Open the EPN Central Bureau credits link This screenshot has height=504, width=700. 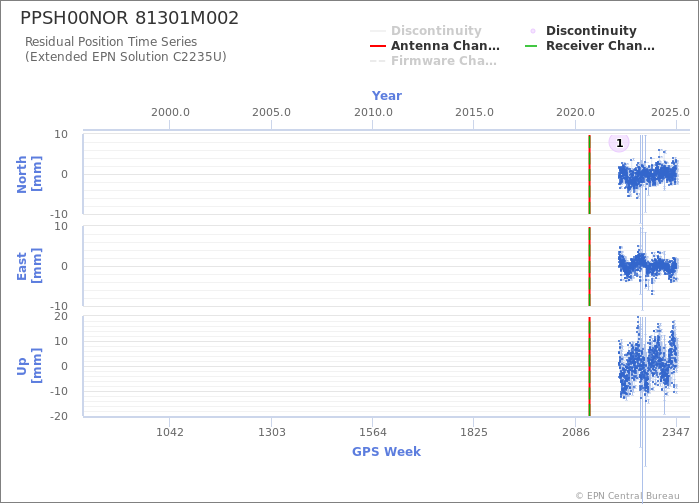(x=627, y=496)
